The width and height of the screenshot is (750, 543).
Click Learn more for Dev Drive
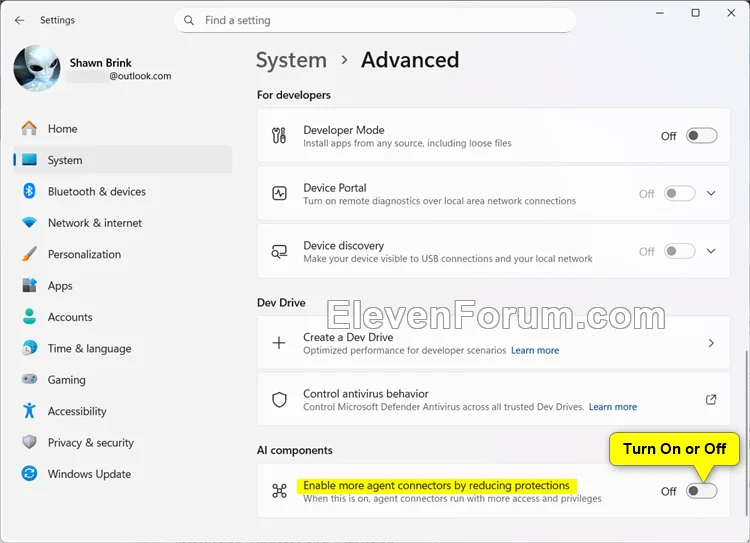(x=535, y=350)
